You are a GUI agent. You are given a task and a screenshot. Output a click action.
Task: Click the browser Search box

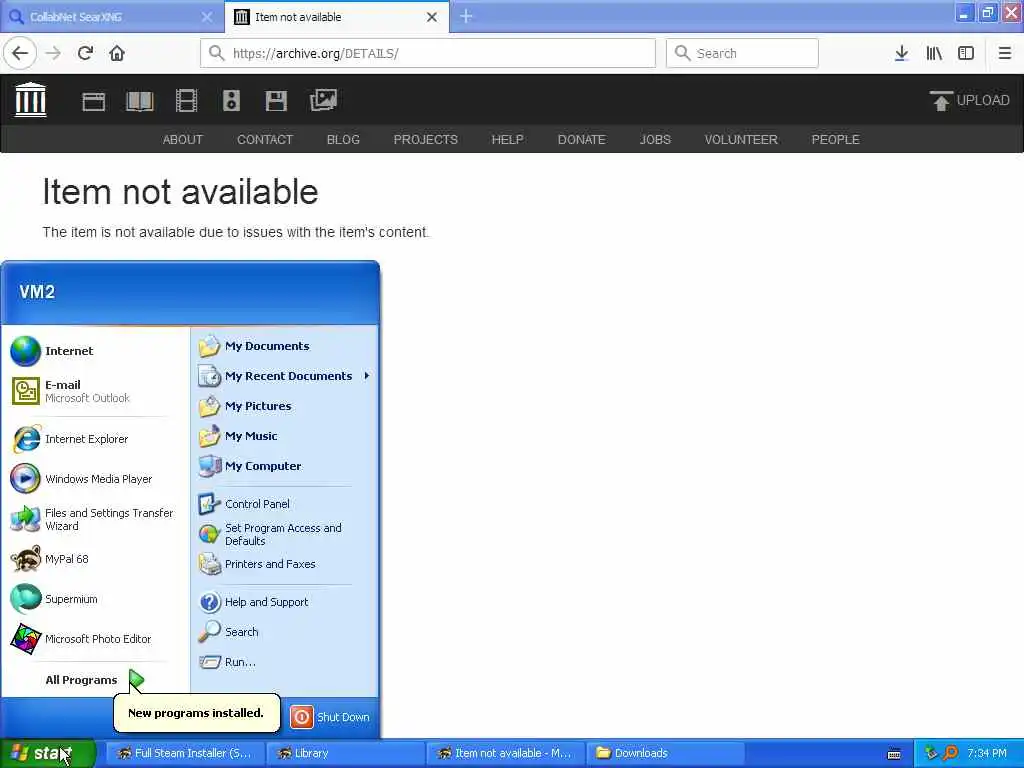[x=742, y=53]
